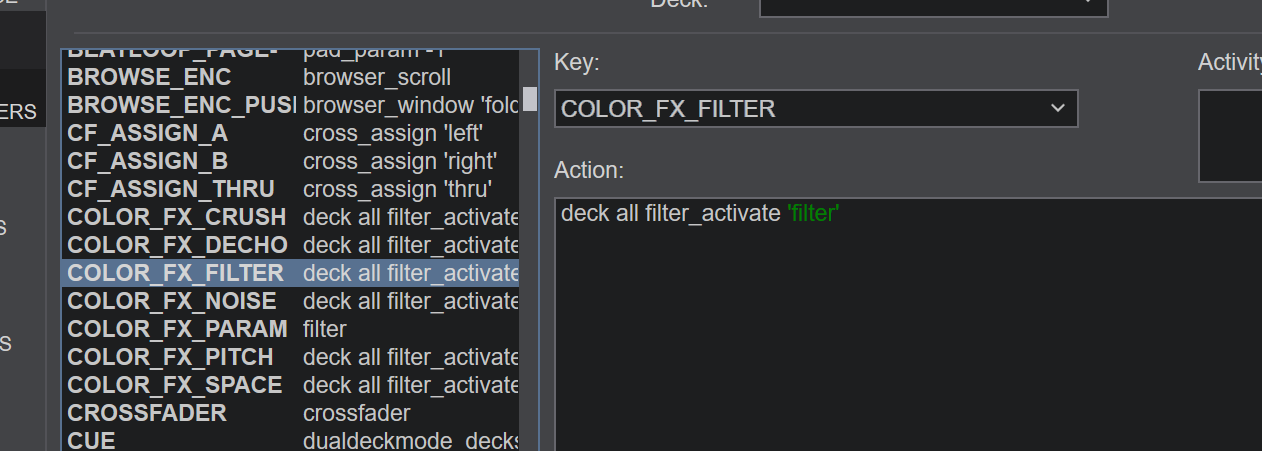Choose the COLOR_FX_NOISE mapping

(290, 301)
